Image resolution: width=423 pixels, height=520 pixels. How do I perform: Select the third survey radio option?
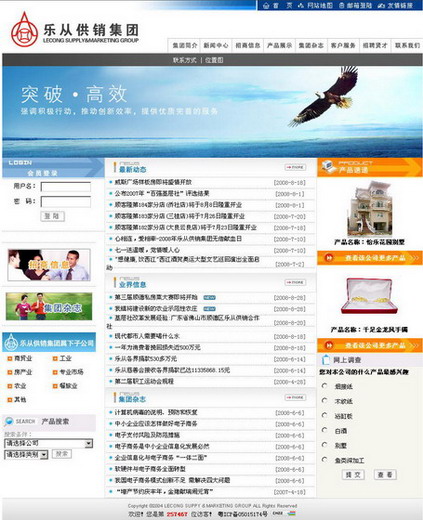[x=324, y=415]
